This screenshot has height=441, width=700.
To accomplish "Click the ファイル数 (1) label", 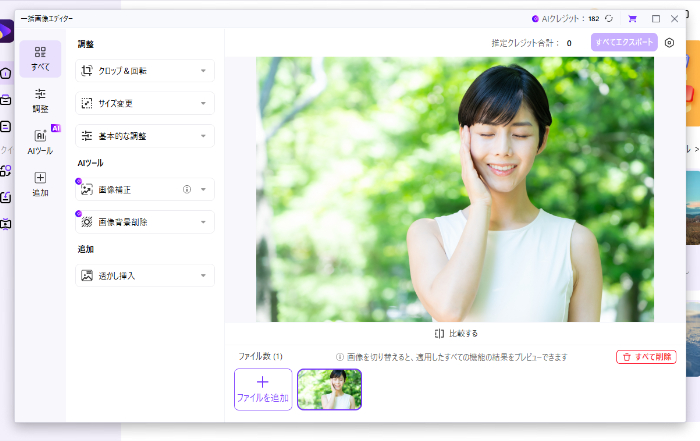I will pos(260,357).
